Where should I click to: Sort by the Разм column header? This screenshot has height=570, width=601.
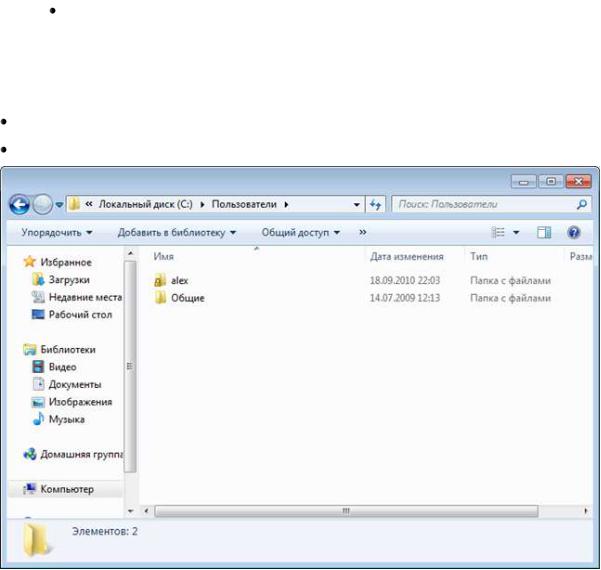[x=581, y=256]
